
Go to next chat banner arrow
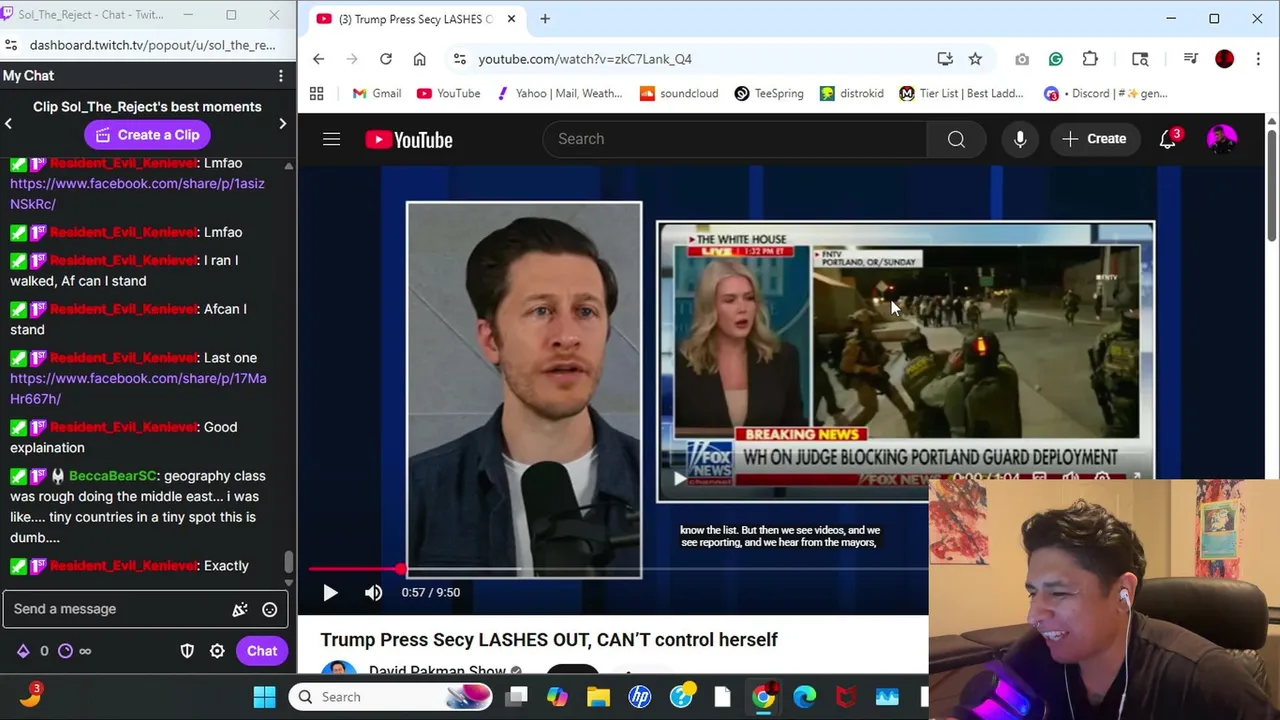point(282,123)
